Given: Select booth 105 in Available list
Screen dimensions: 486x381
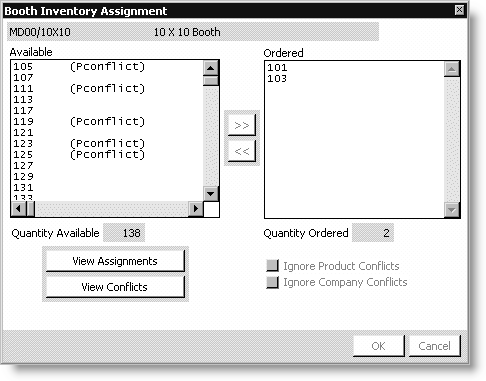Looking at the screenshot, I should [107, 66].
